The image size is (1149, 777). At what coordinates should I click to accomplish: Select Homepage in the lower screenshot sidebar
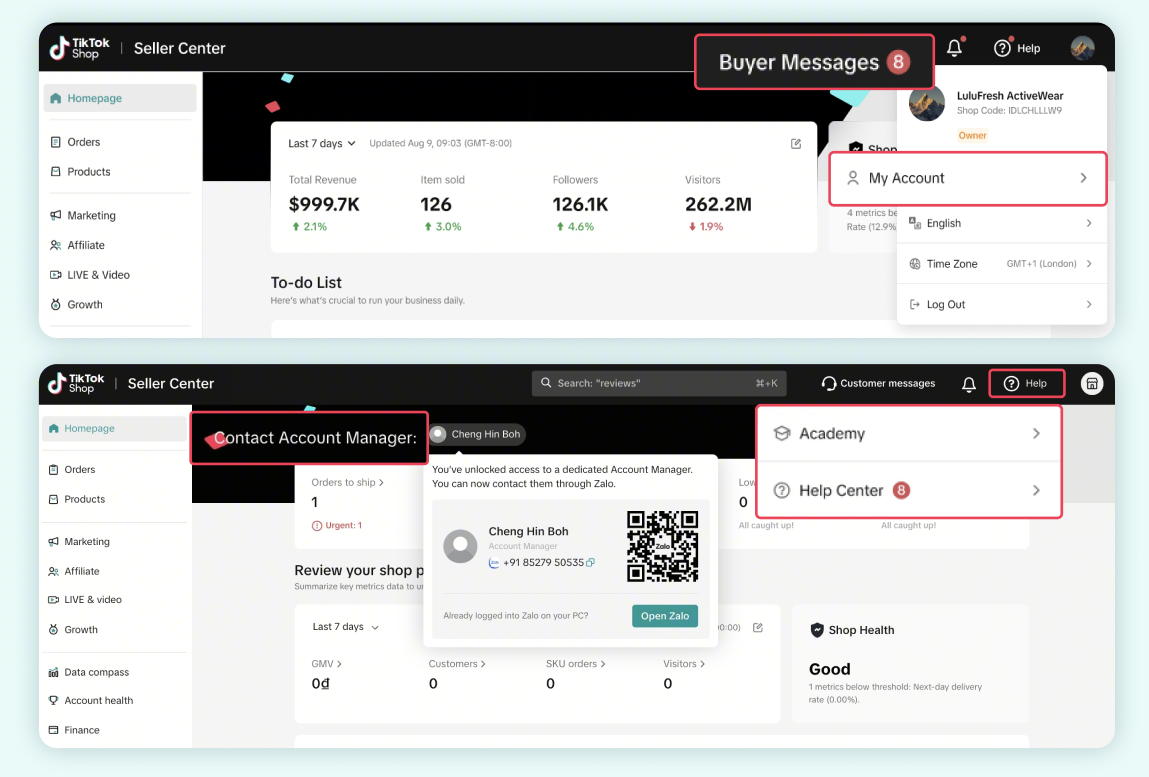coord(116,428)
